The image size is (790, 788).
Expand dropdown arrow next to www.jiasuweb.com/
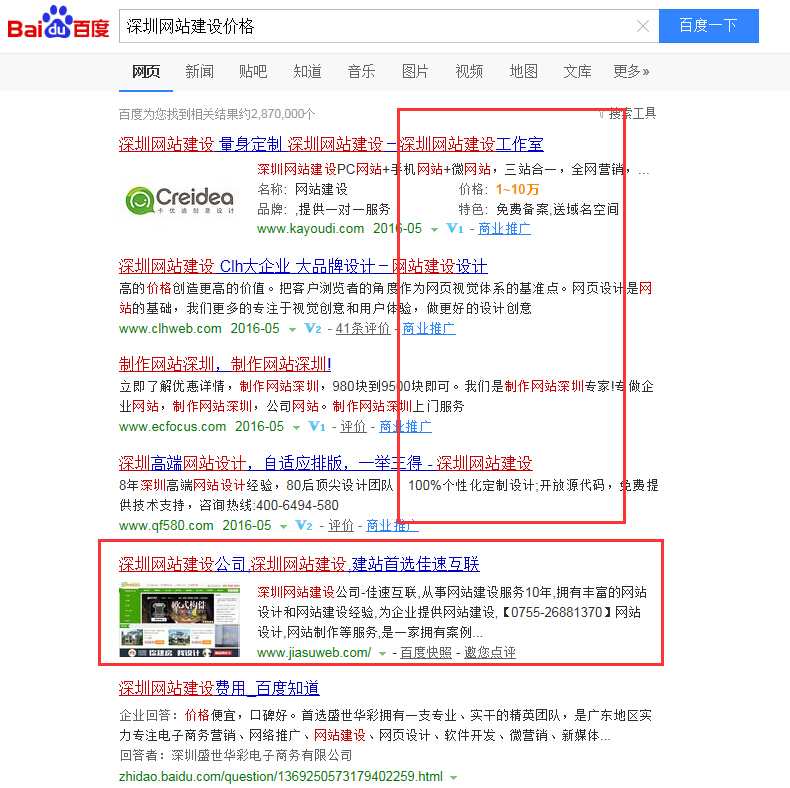pos(382,654)
